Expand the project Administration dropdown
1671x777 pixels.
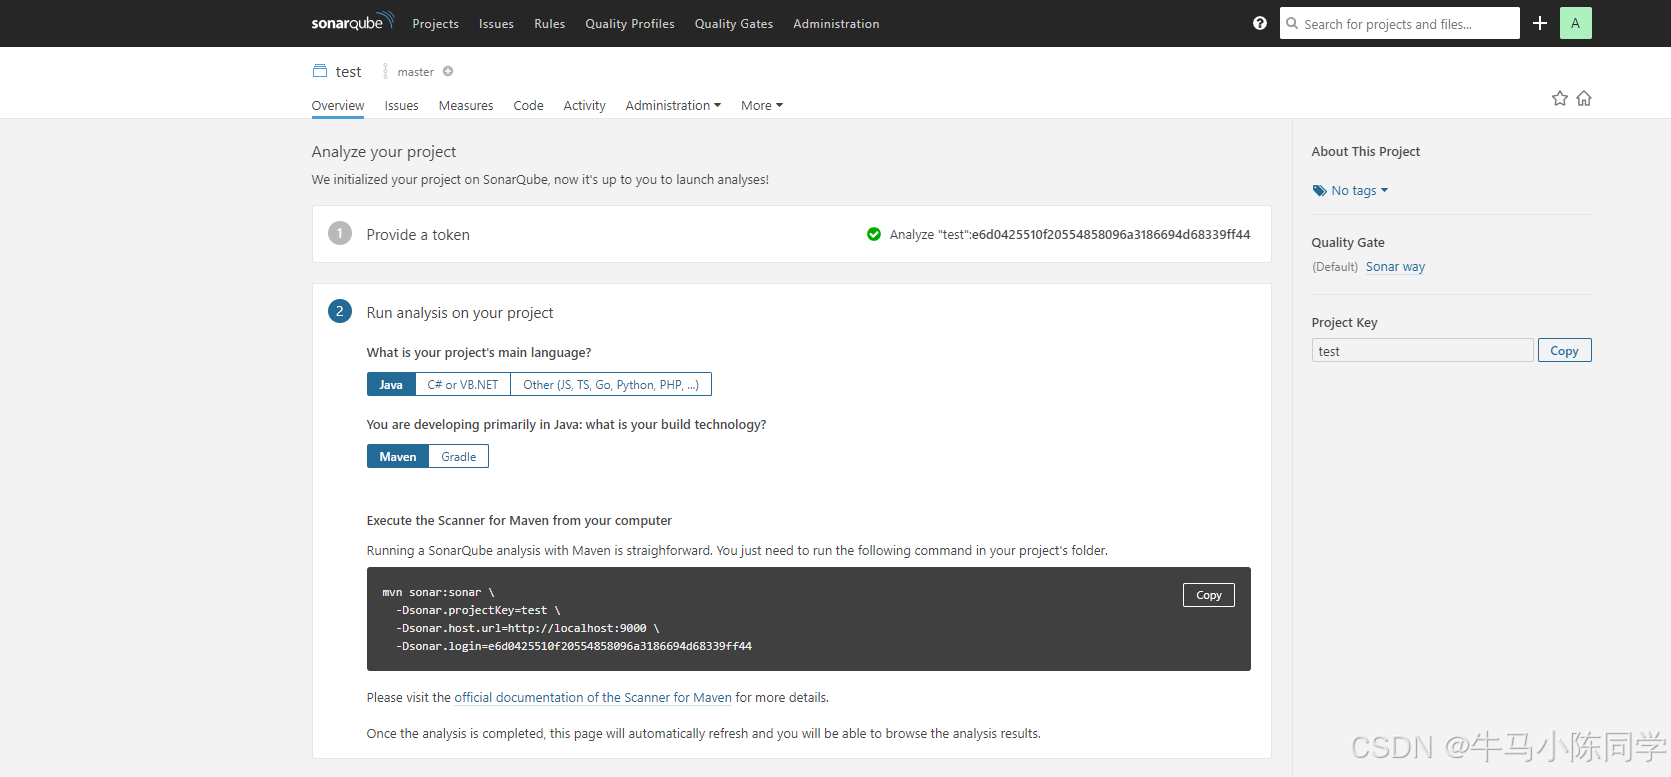point(673,105)
